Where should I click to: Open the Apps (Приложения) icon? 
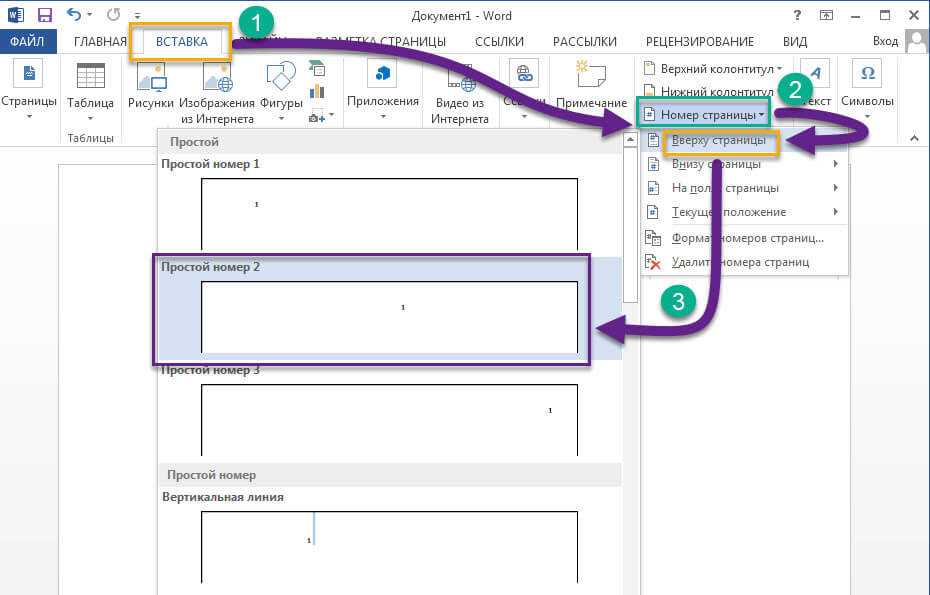pos(382,74)
